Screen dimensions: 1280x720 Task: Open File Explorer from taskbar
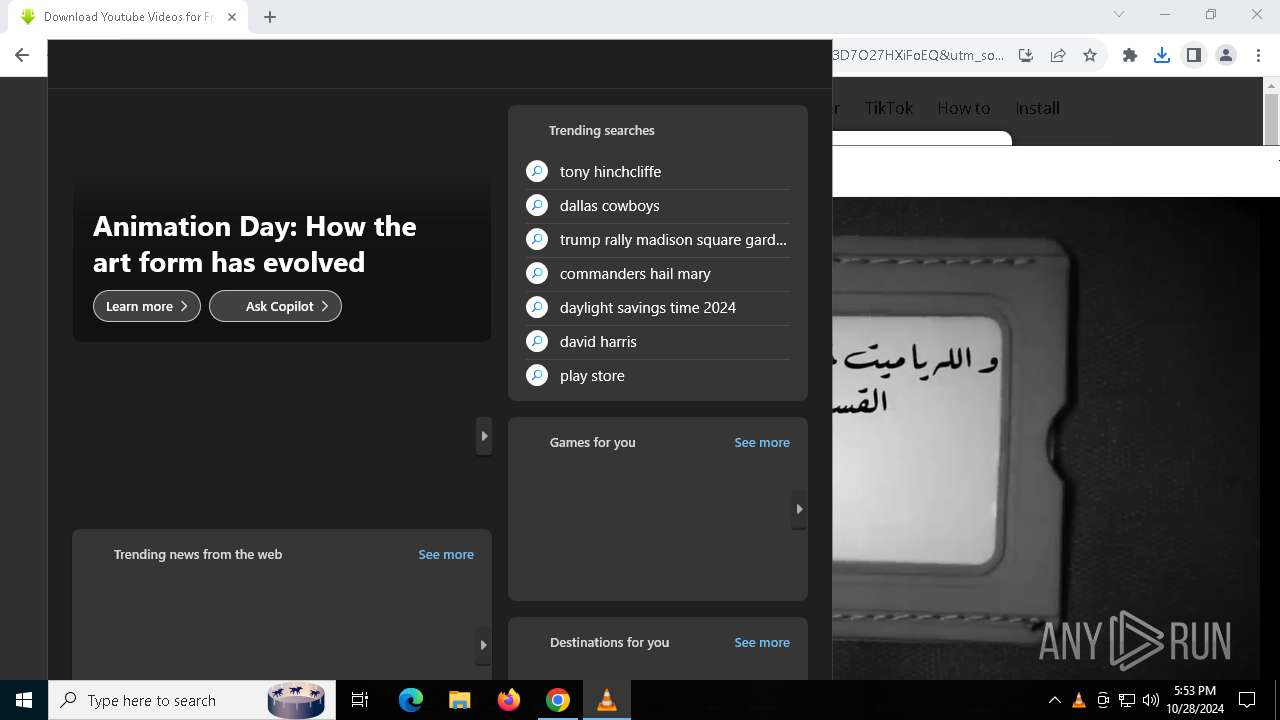tap(459, 700)
